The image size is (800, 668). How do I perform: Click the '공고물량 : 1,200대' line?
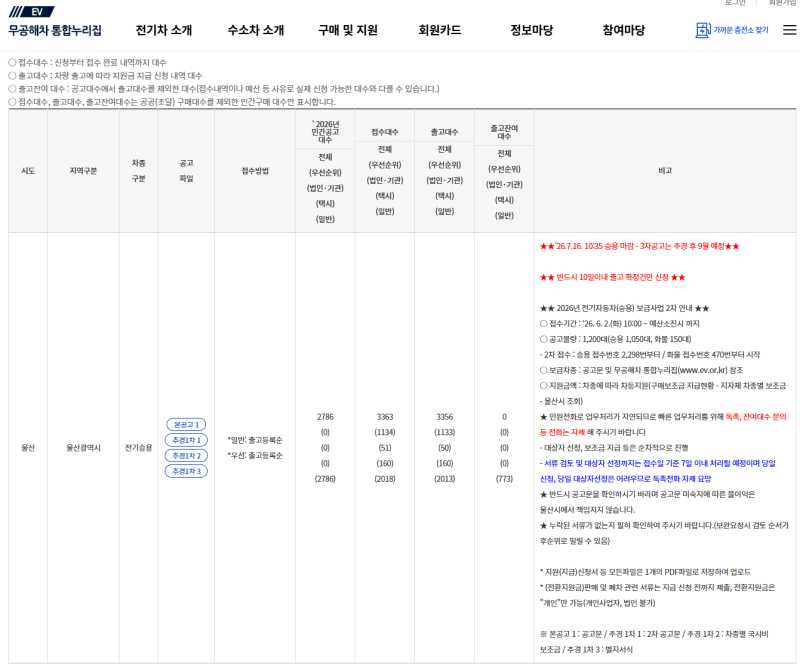pos(615,339)
